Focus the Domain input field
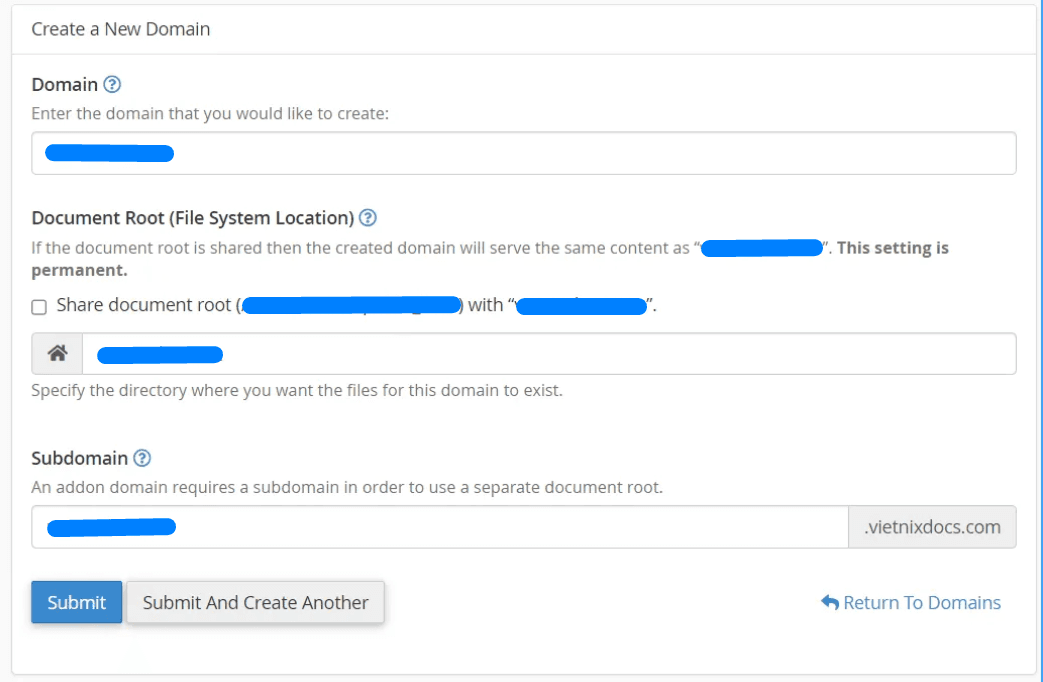Screen dimensions: 1043x682 click(x=520, y=152)
